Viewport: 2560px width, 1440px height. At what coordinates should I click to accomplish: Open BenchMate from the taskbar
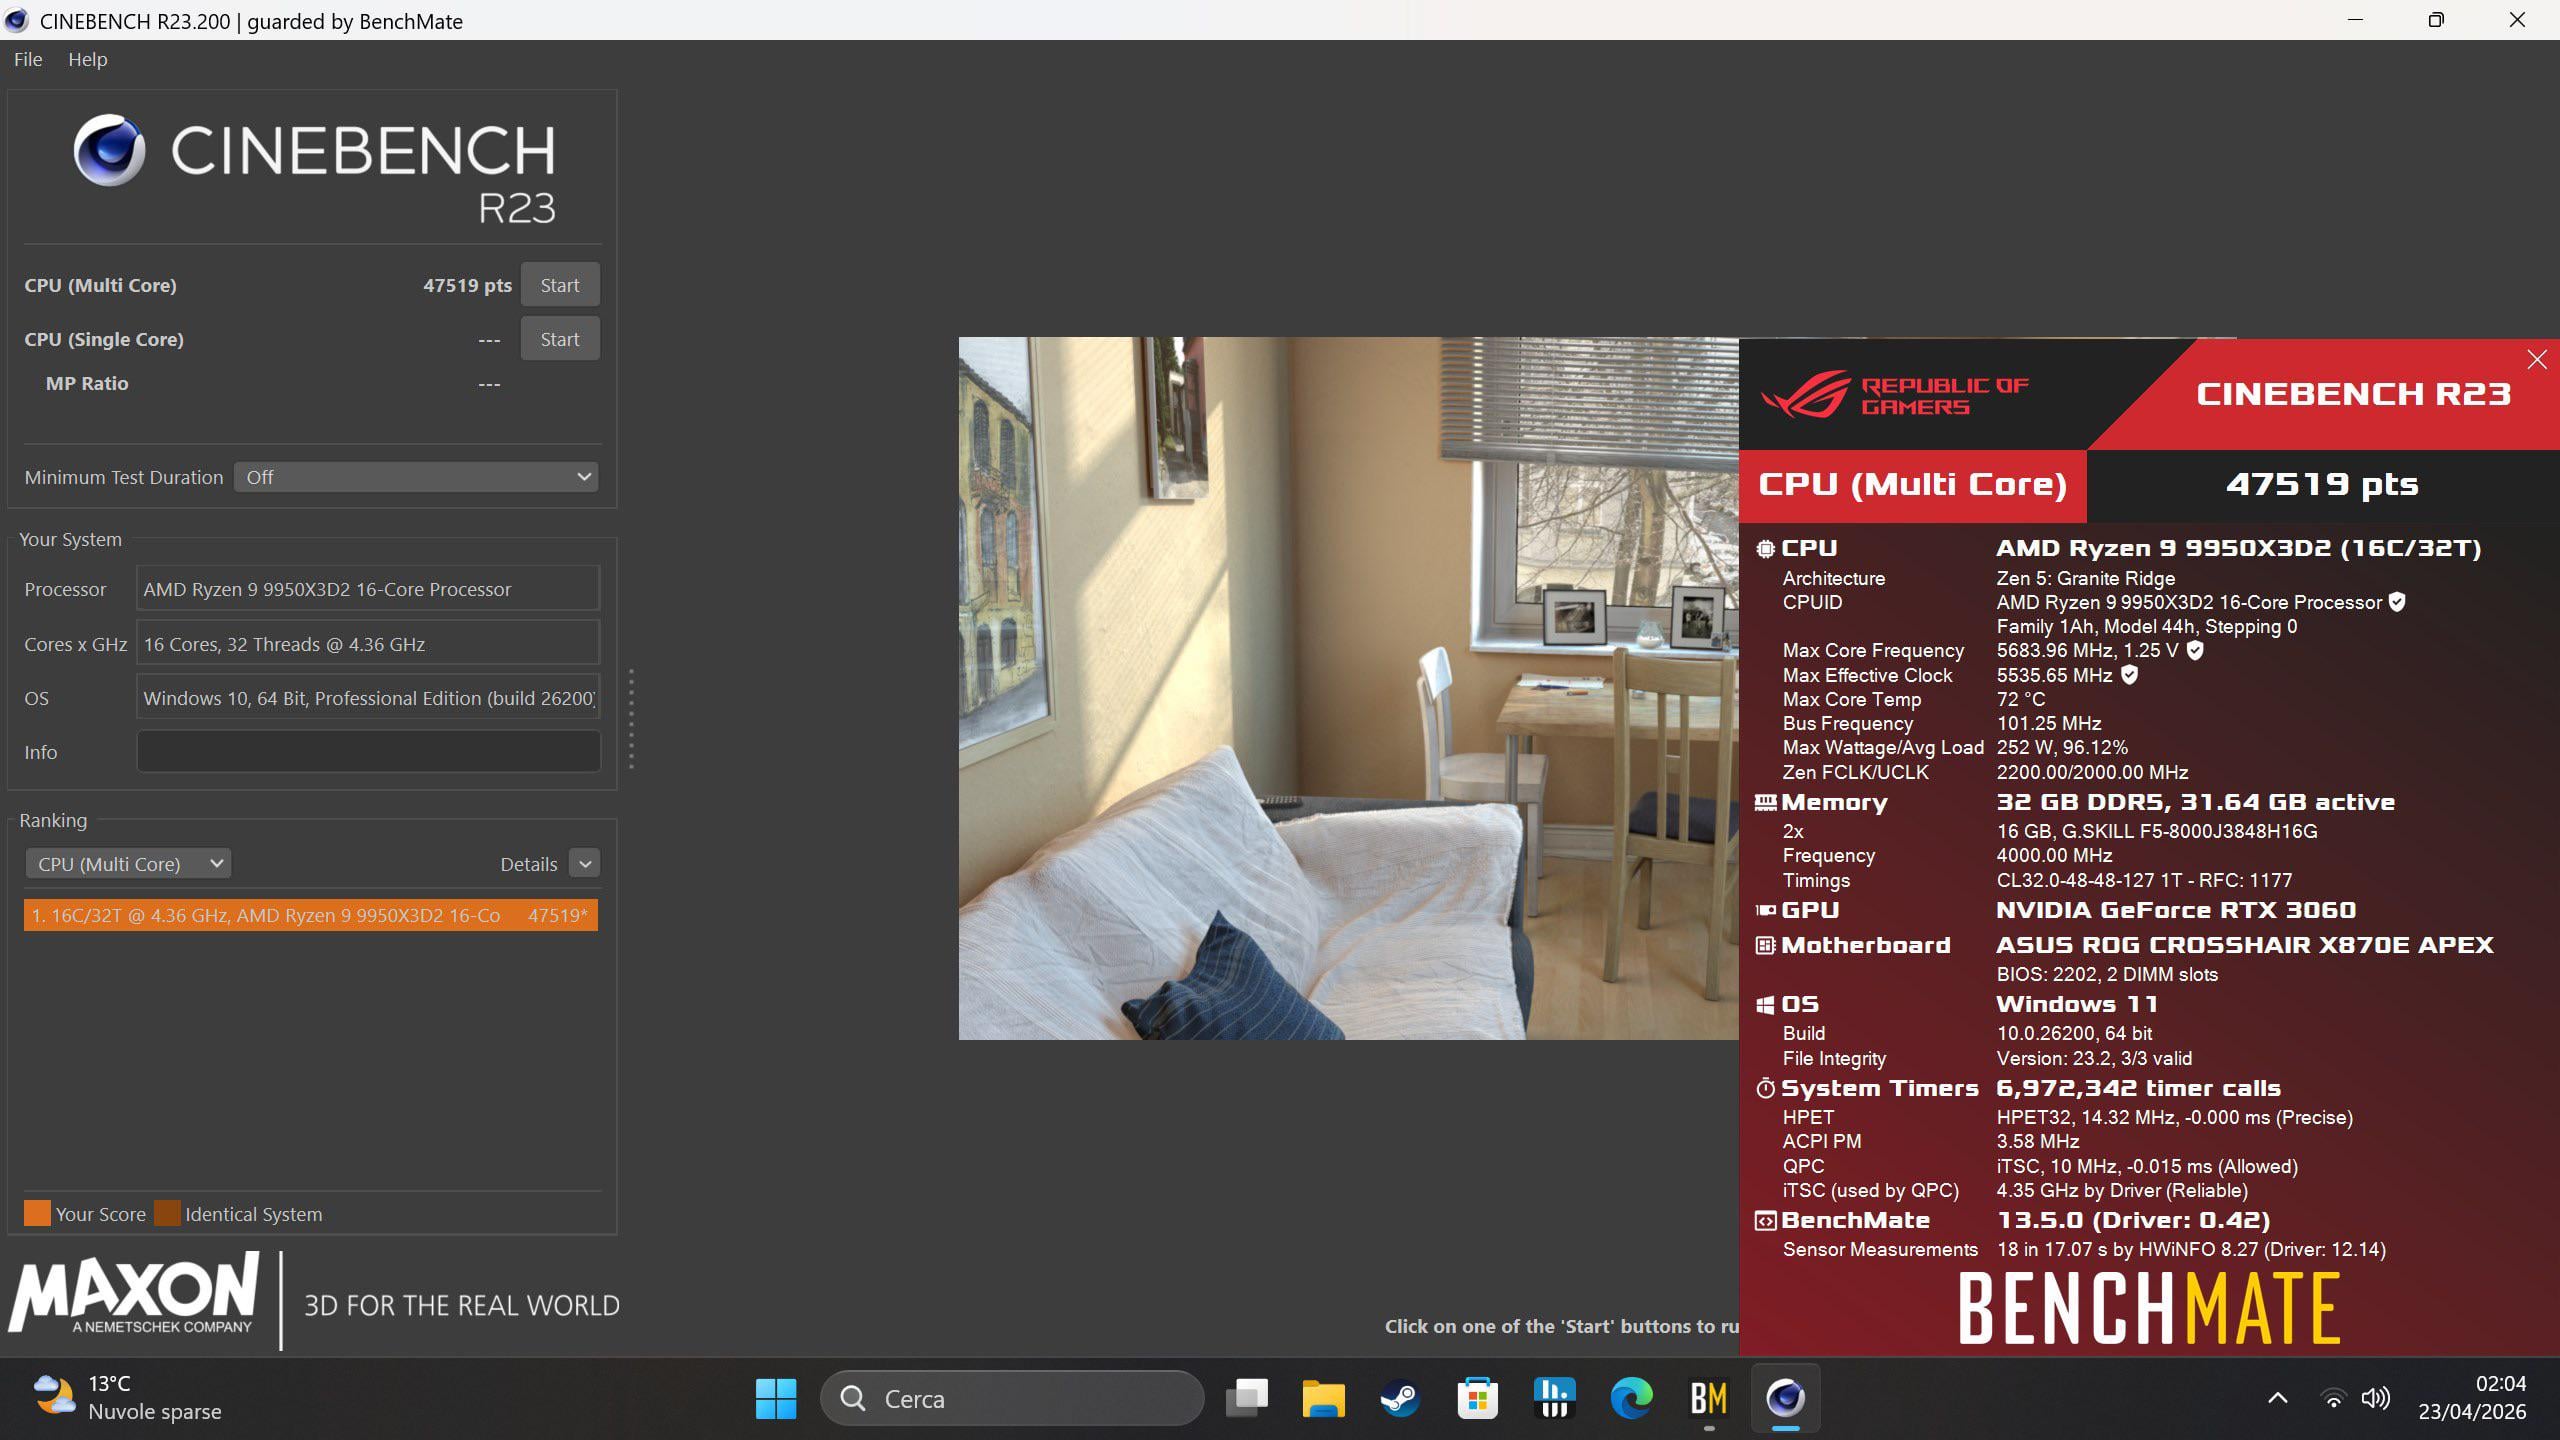pyautogui.click(x=1708, y=1398)
